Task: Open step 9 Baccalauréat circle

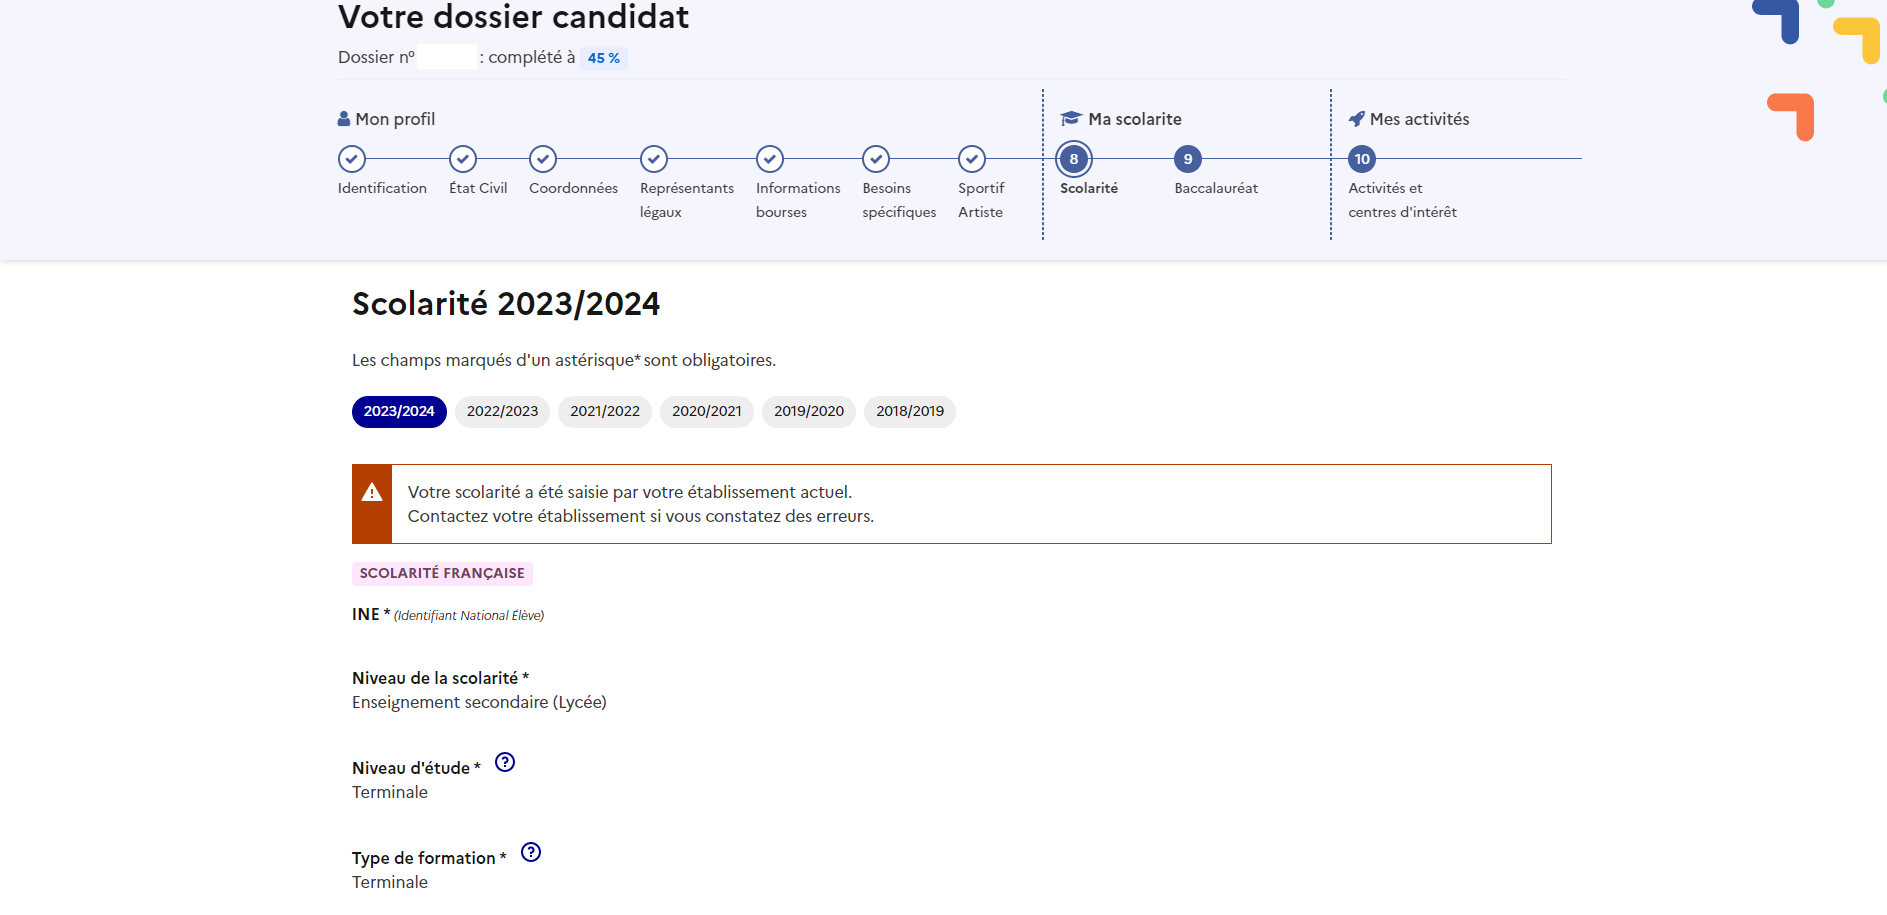Action: (x=1188, y=159)
